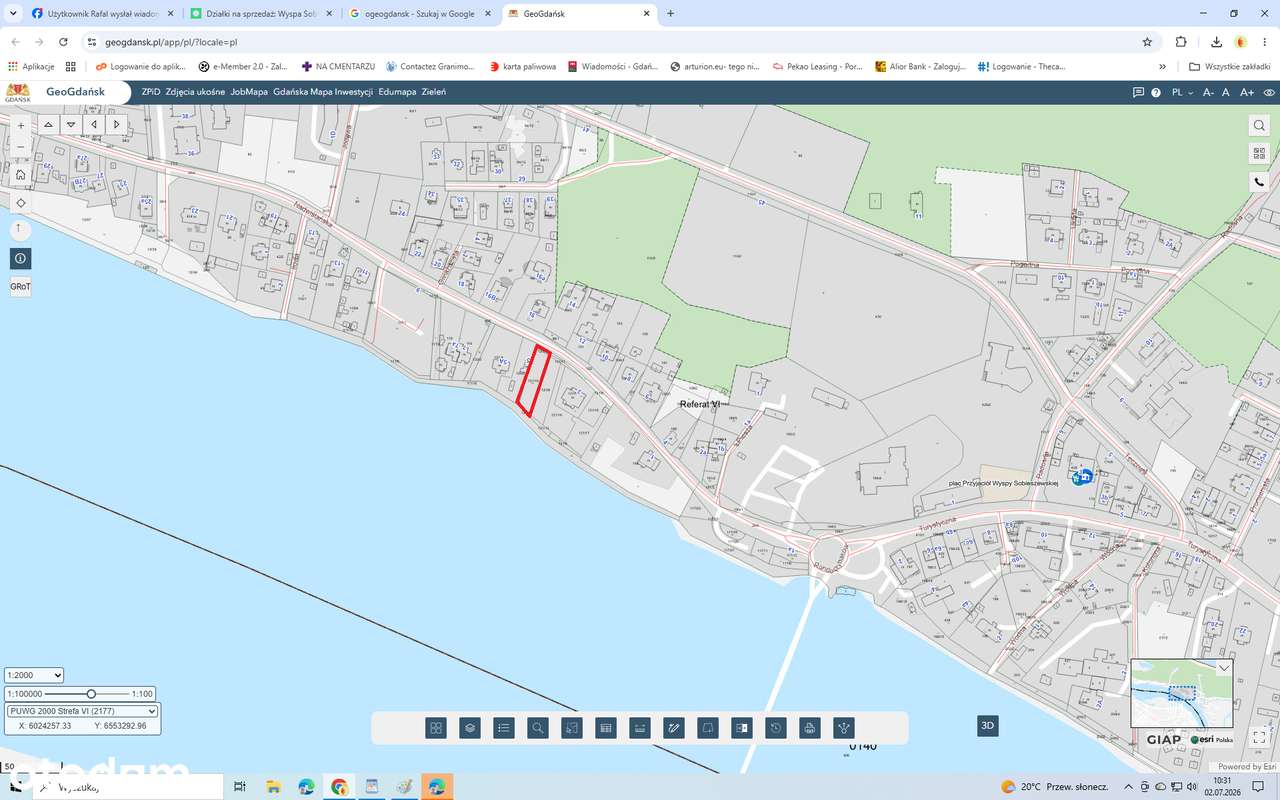
Task: Open the feedback comment icon in header
Action: pyautogui.click(x=1138, y=92)
